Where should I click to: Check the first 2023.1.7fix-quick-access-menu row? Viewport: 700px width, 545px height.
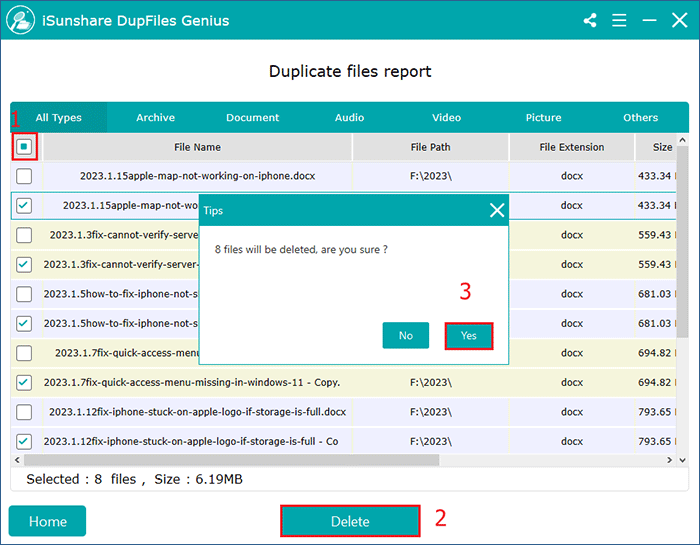click(x=24, y=353)
